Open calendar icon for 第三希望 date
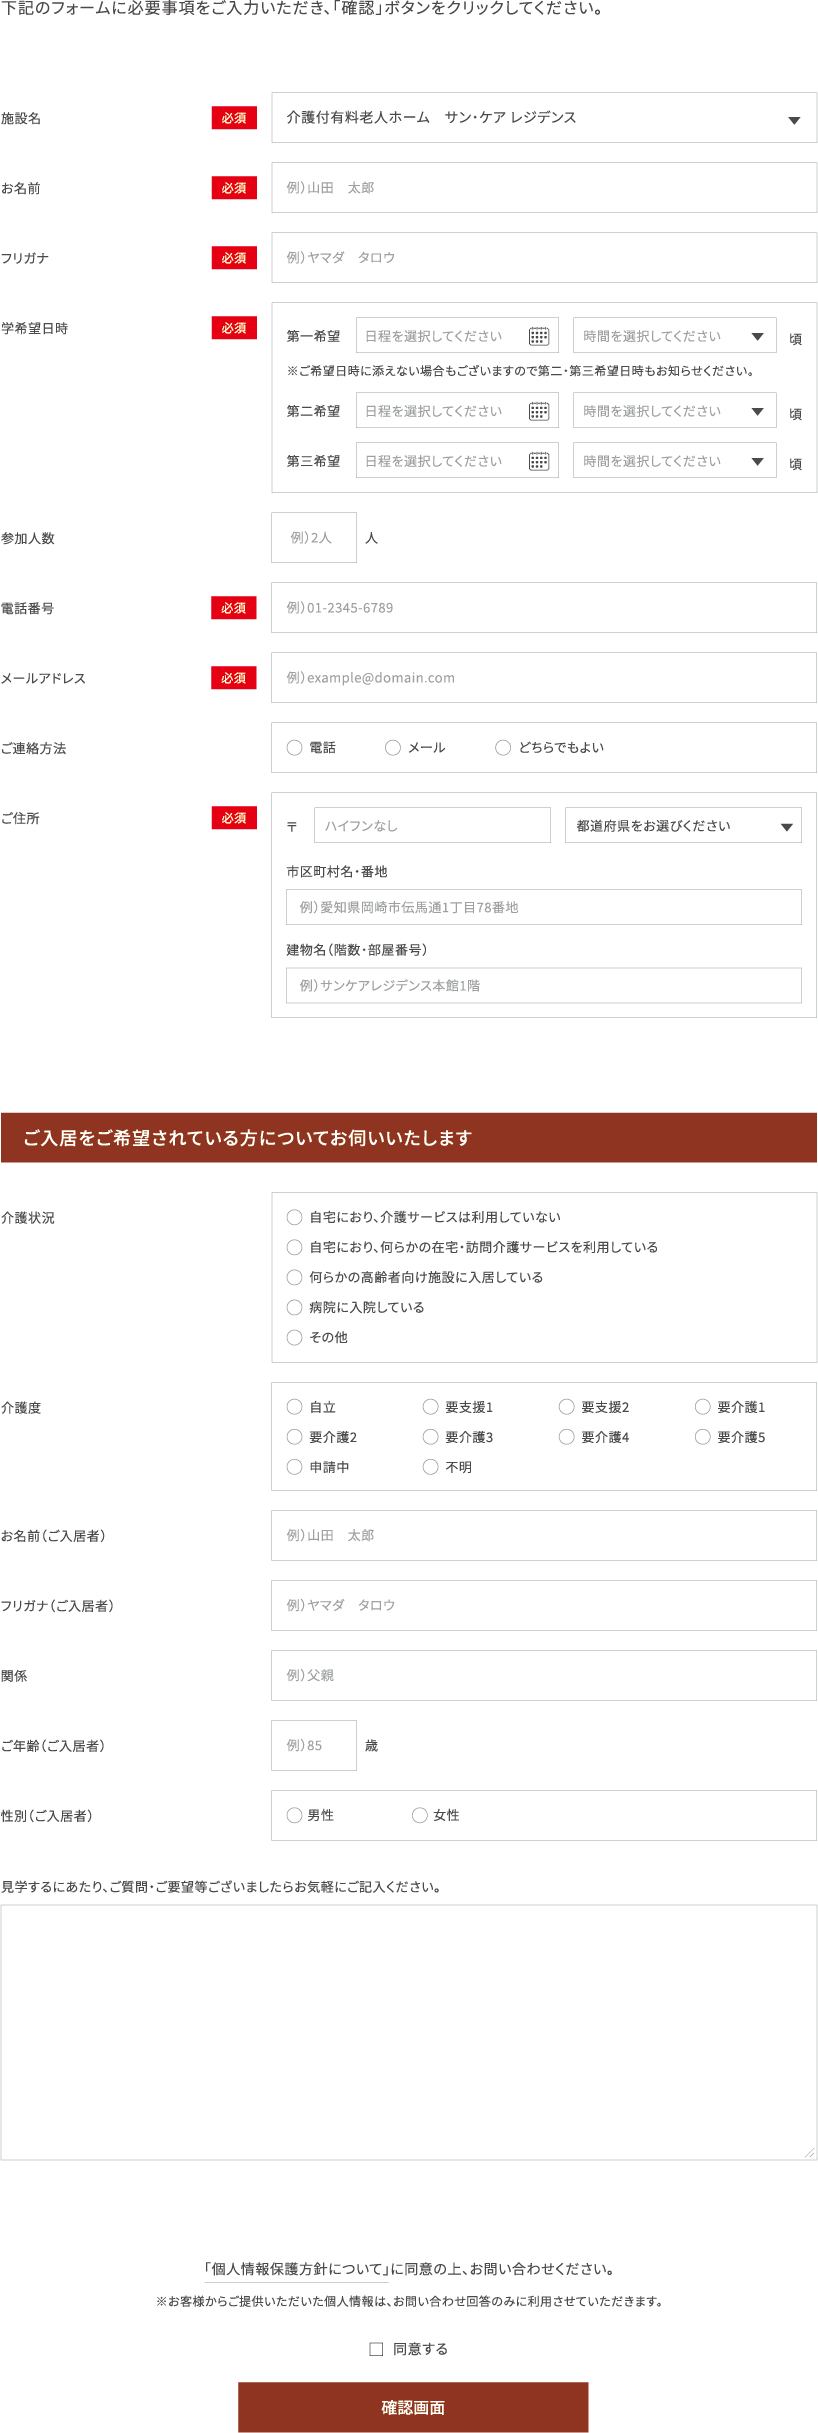The image size is (818, 2433). coord(539,461)
